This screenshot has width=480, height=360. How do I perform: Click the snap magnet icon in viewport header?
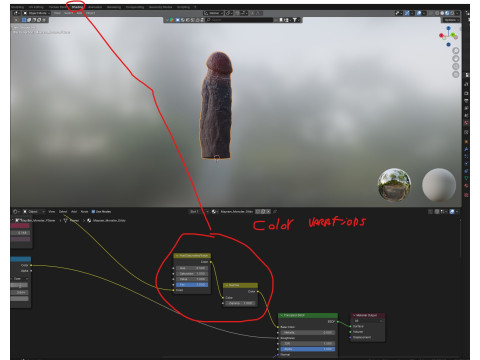[238, 13]
